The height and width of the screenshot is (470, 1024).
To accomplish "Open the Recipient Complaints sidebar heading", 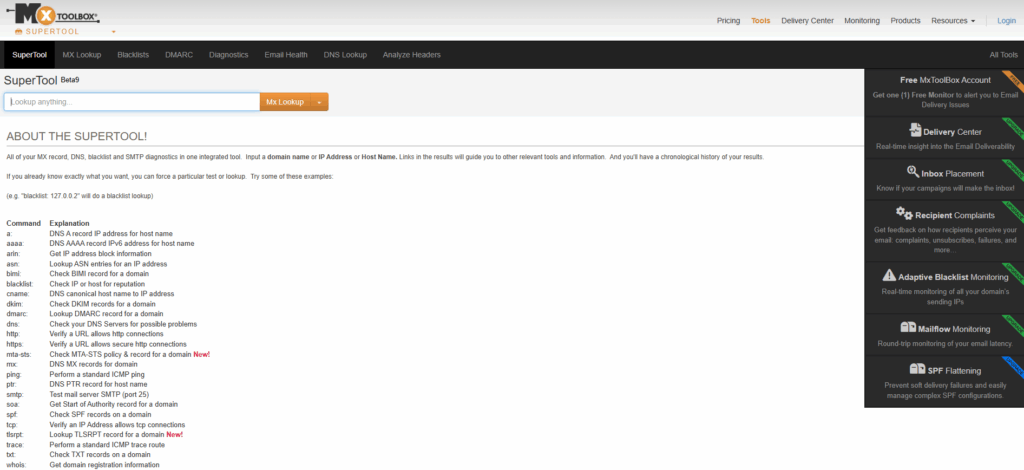I will point(955,215).
